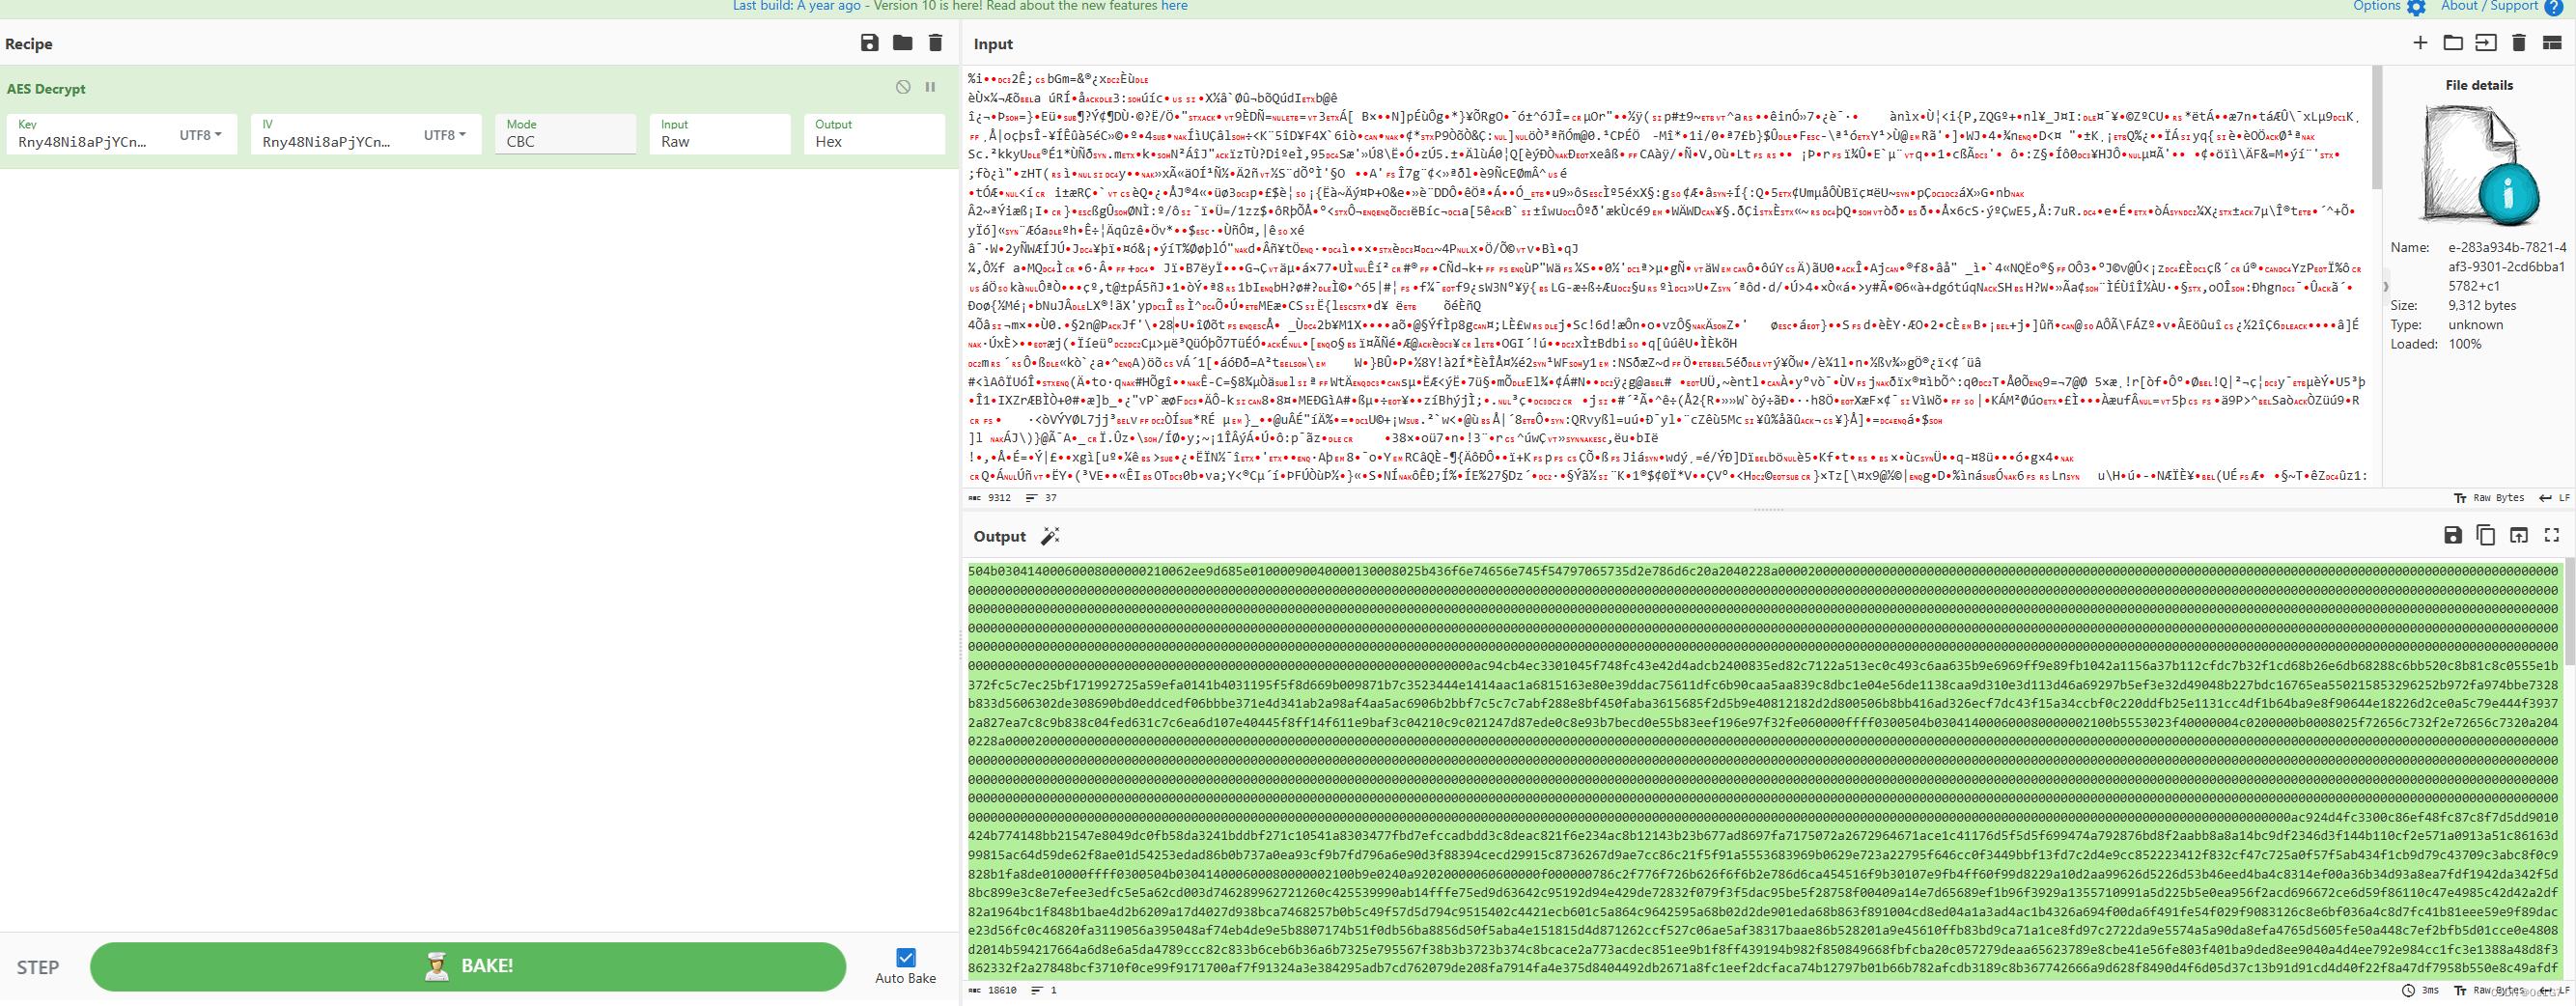
Task: Disable the AES Decrypt operation
Action: coord(903,87)
